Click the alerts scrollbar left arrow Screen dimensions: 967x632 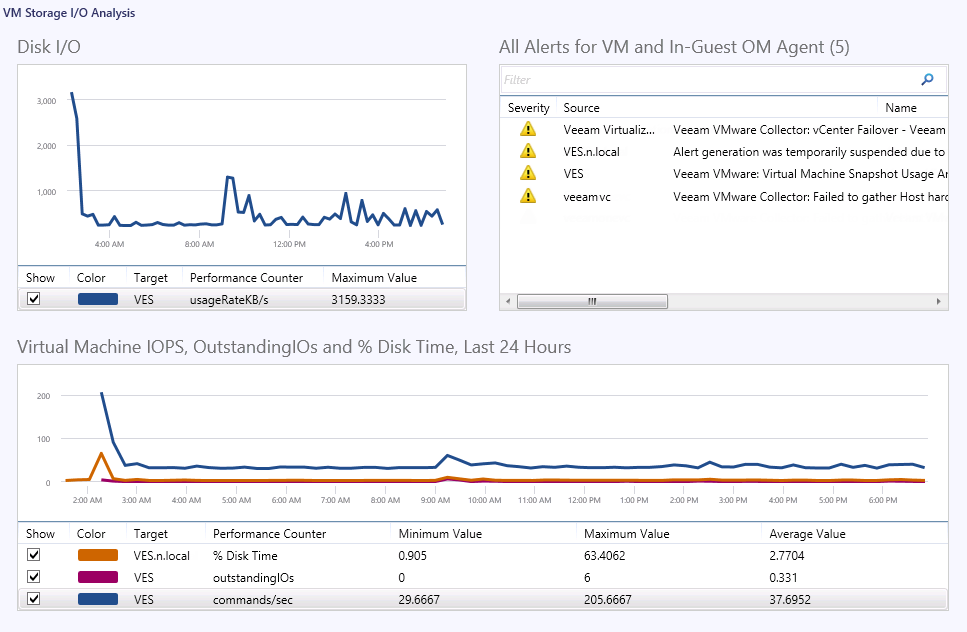tap(509, 301)
